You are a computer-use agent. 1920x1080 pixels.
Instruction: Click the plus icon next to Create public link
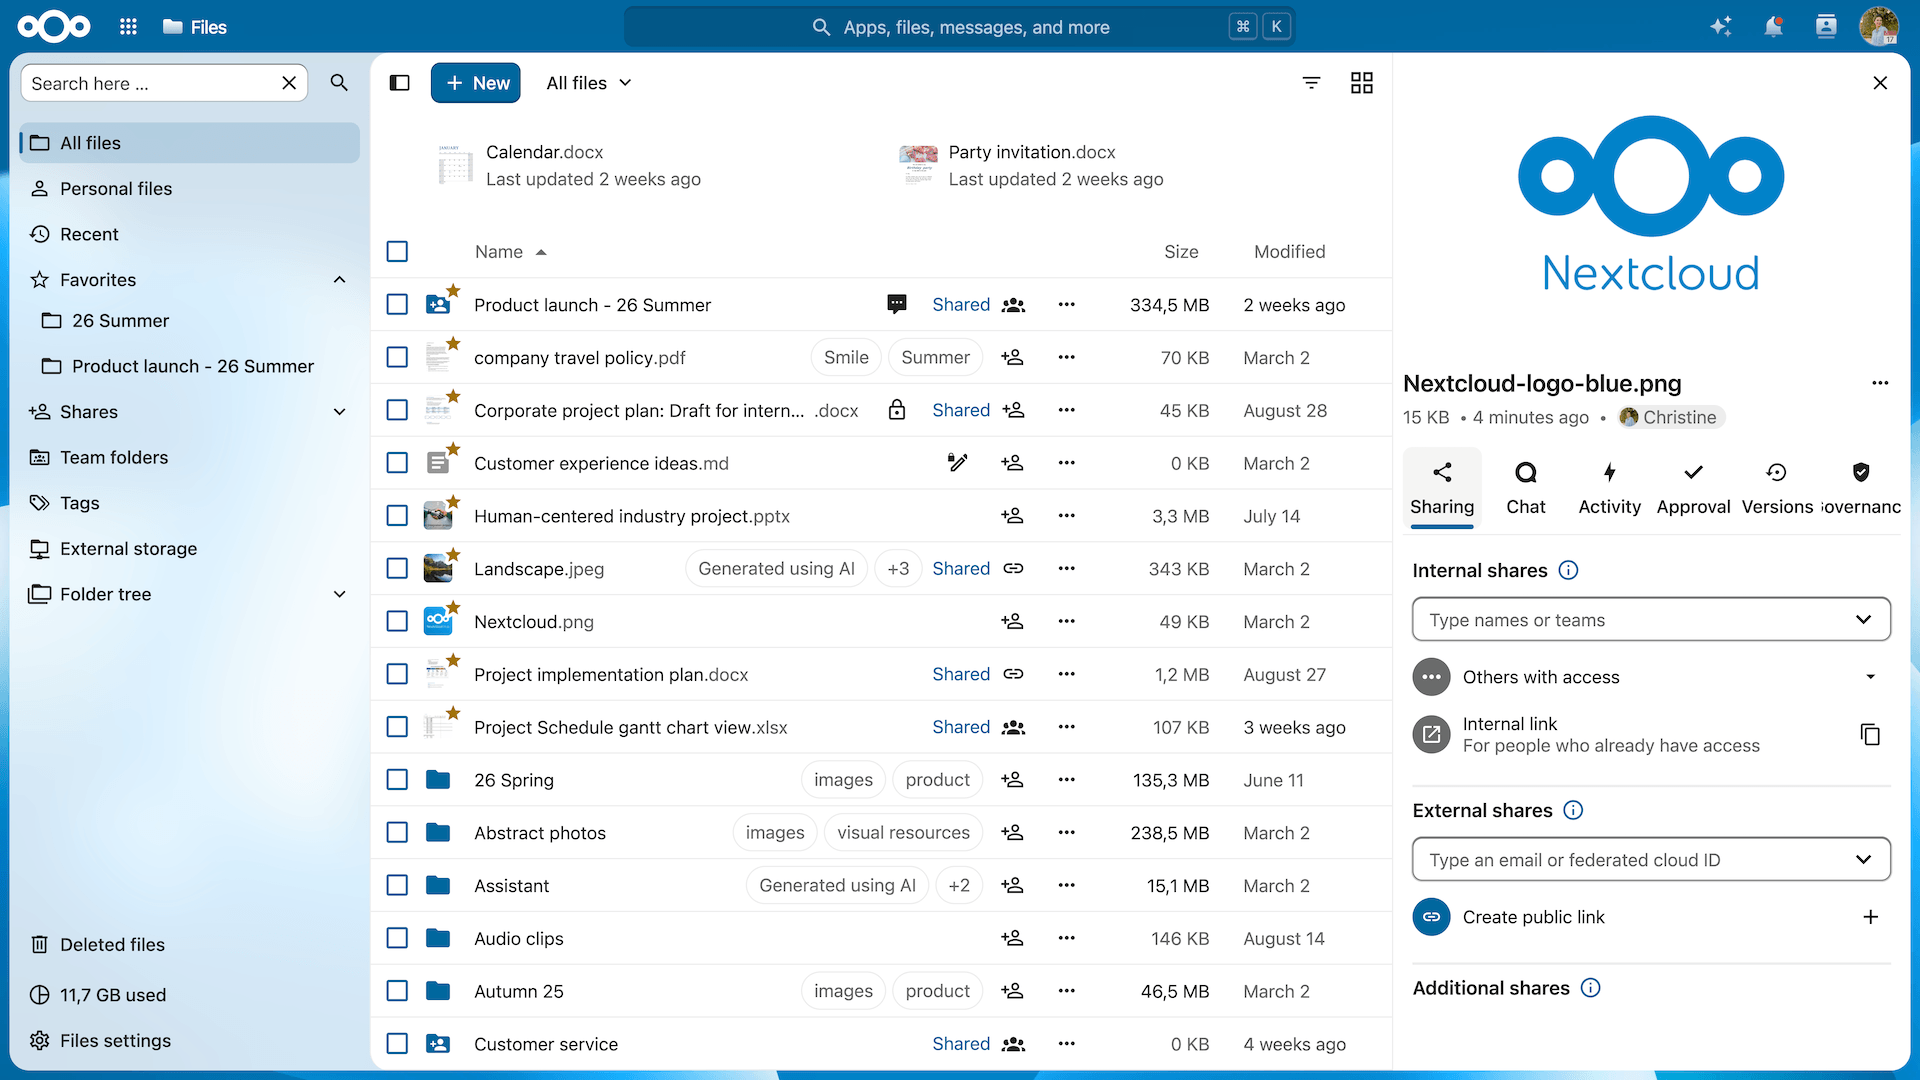(x=1870, y=917)
